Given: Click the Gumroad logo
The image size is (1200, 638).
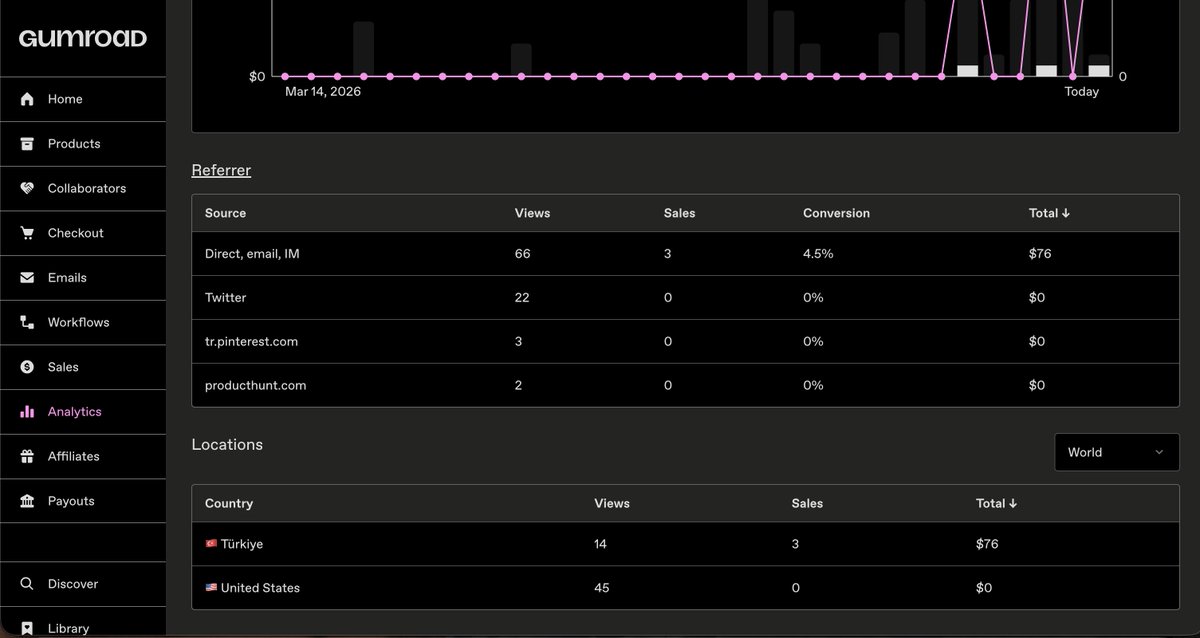Looking at the screenshot, I should pos(83,38).
